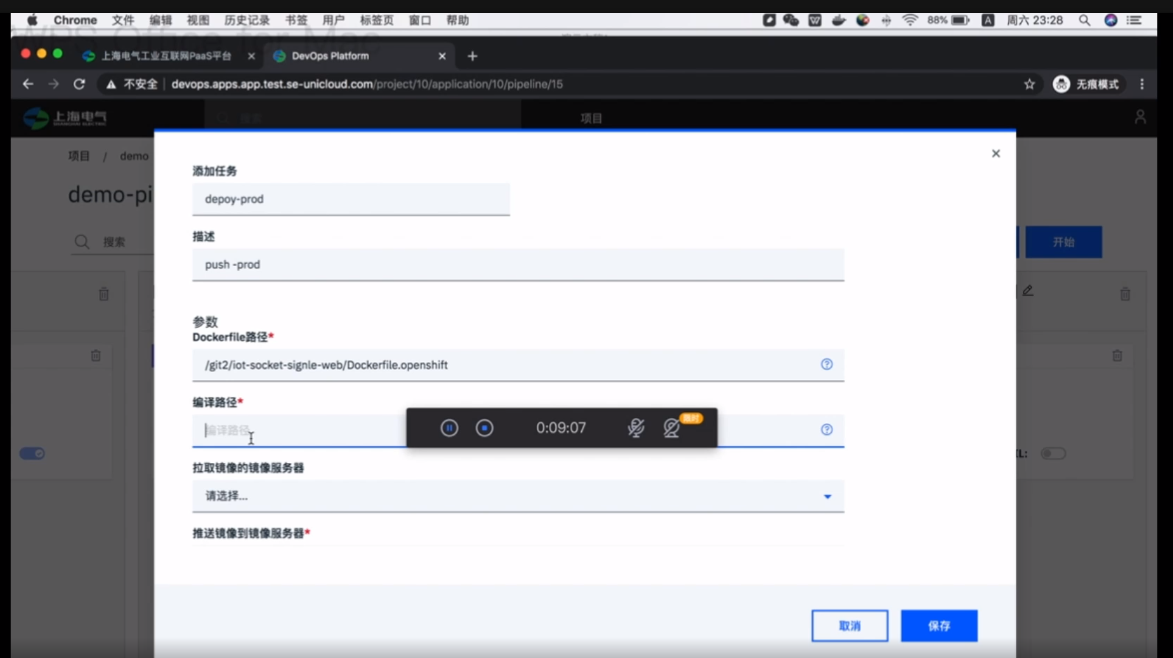The width and height of the screenshot is (1173, 658).
Task: Focus the description field push -prod
Action: click(x=518, y=265)
